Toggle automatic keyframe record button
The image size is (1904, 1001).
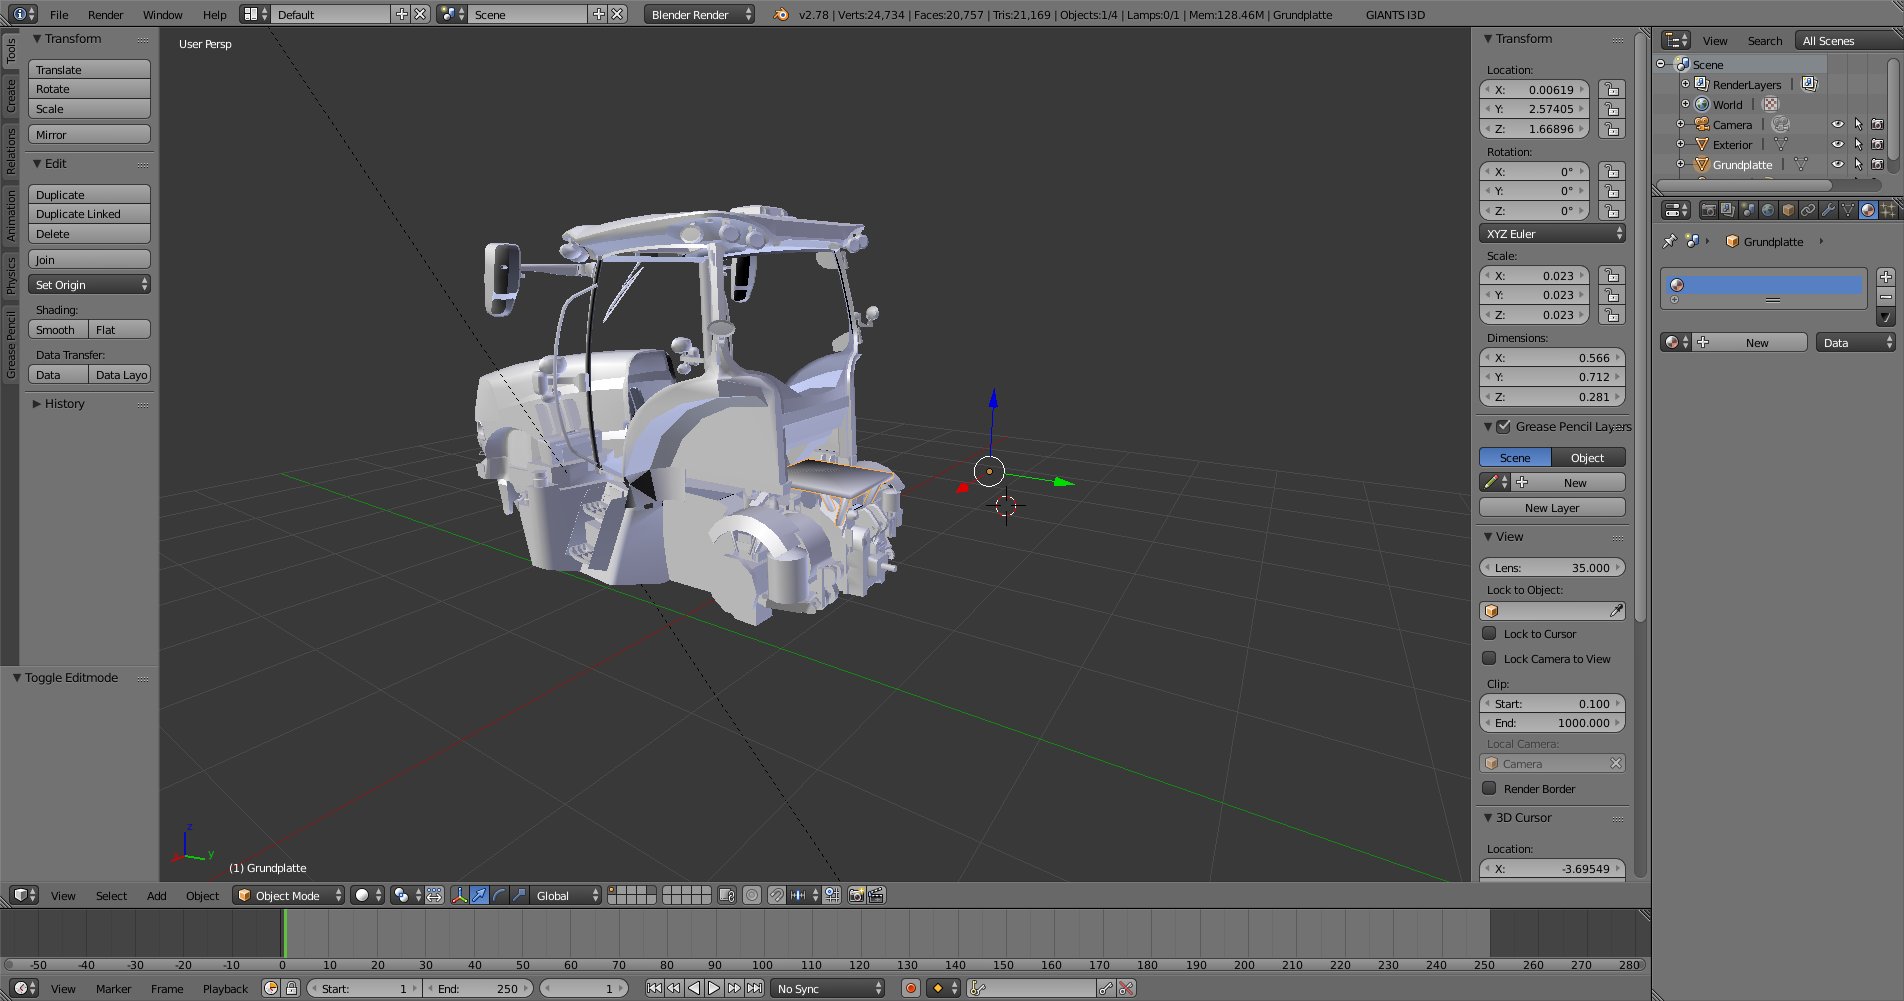pos(910,988)
